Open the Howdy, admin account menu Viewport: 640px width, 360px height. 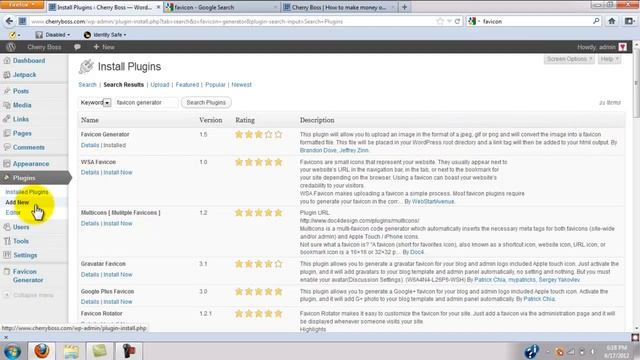coord(602,47)
